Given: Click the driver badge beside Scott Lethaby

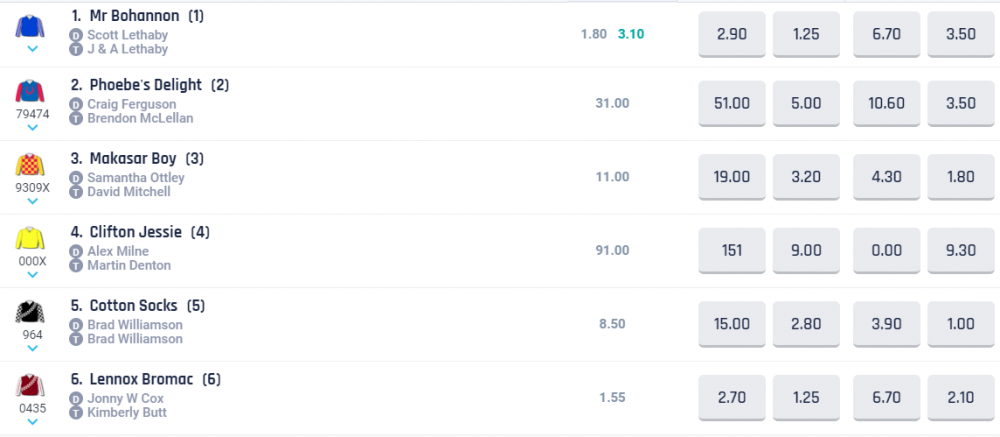Looking at the screenshot, I should [x=76, y=35].
